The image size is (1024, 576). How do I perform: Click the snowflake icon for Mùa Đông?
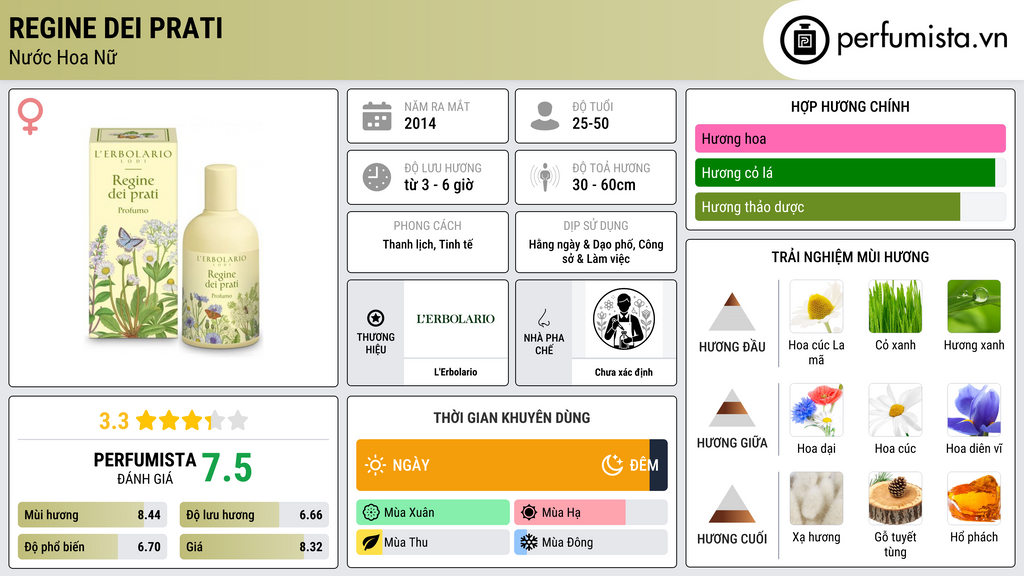(x=529, y=543)
